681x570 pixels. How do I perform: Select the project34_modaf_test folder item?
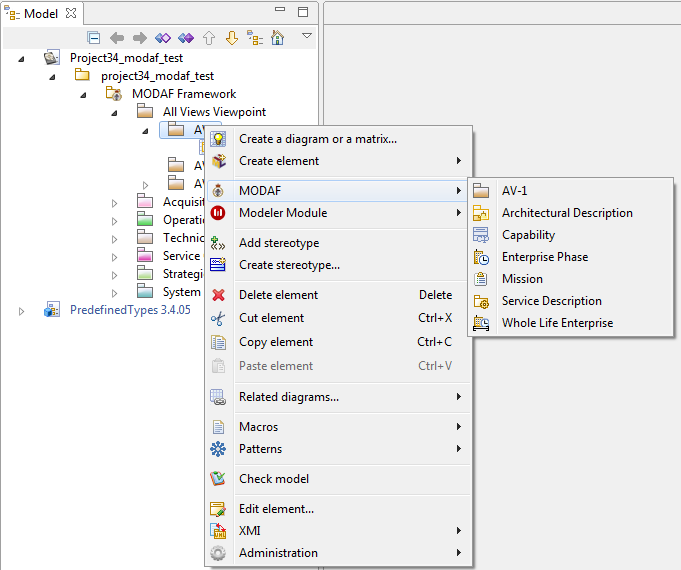coord(157,76)
